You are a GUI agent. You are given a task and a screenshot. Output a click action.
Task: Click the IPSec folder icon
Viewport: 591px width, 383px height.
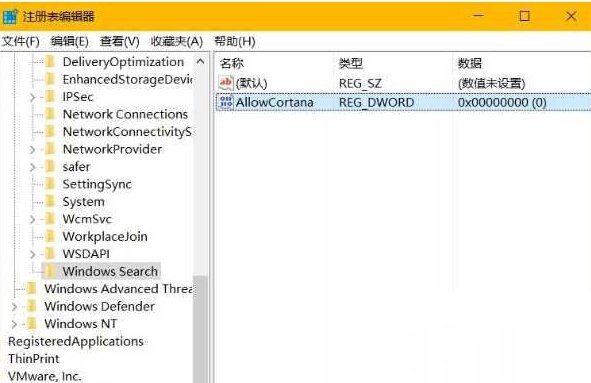pos(50,97)
